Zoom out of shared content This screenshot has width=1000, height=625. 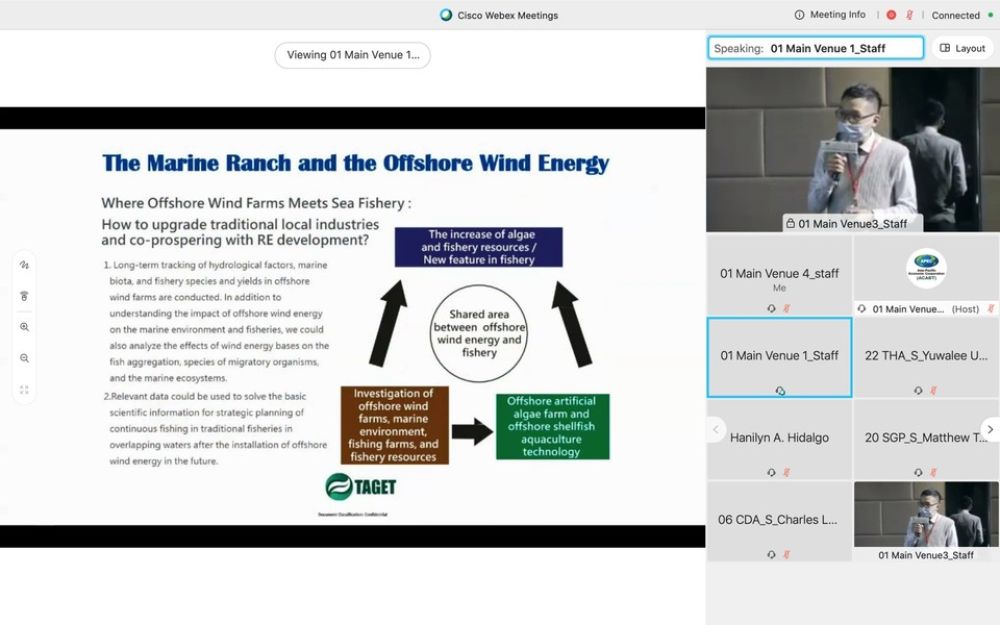[x=24, y=358]
